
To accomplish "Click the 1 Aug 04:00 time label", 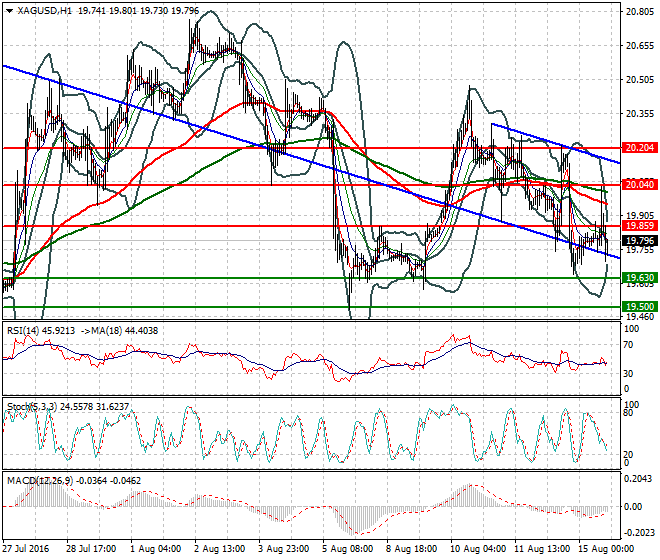I will pyautogui.click(x=155, y=549).
